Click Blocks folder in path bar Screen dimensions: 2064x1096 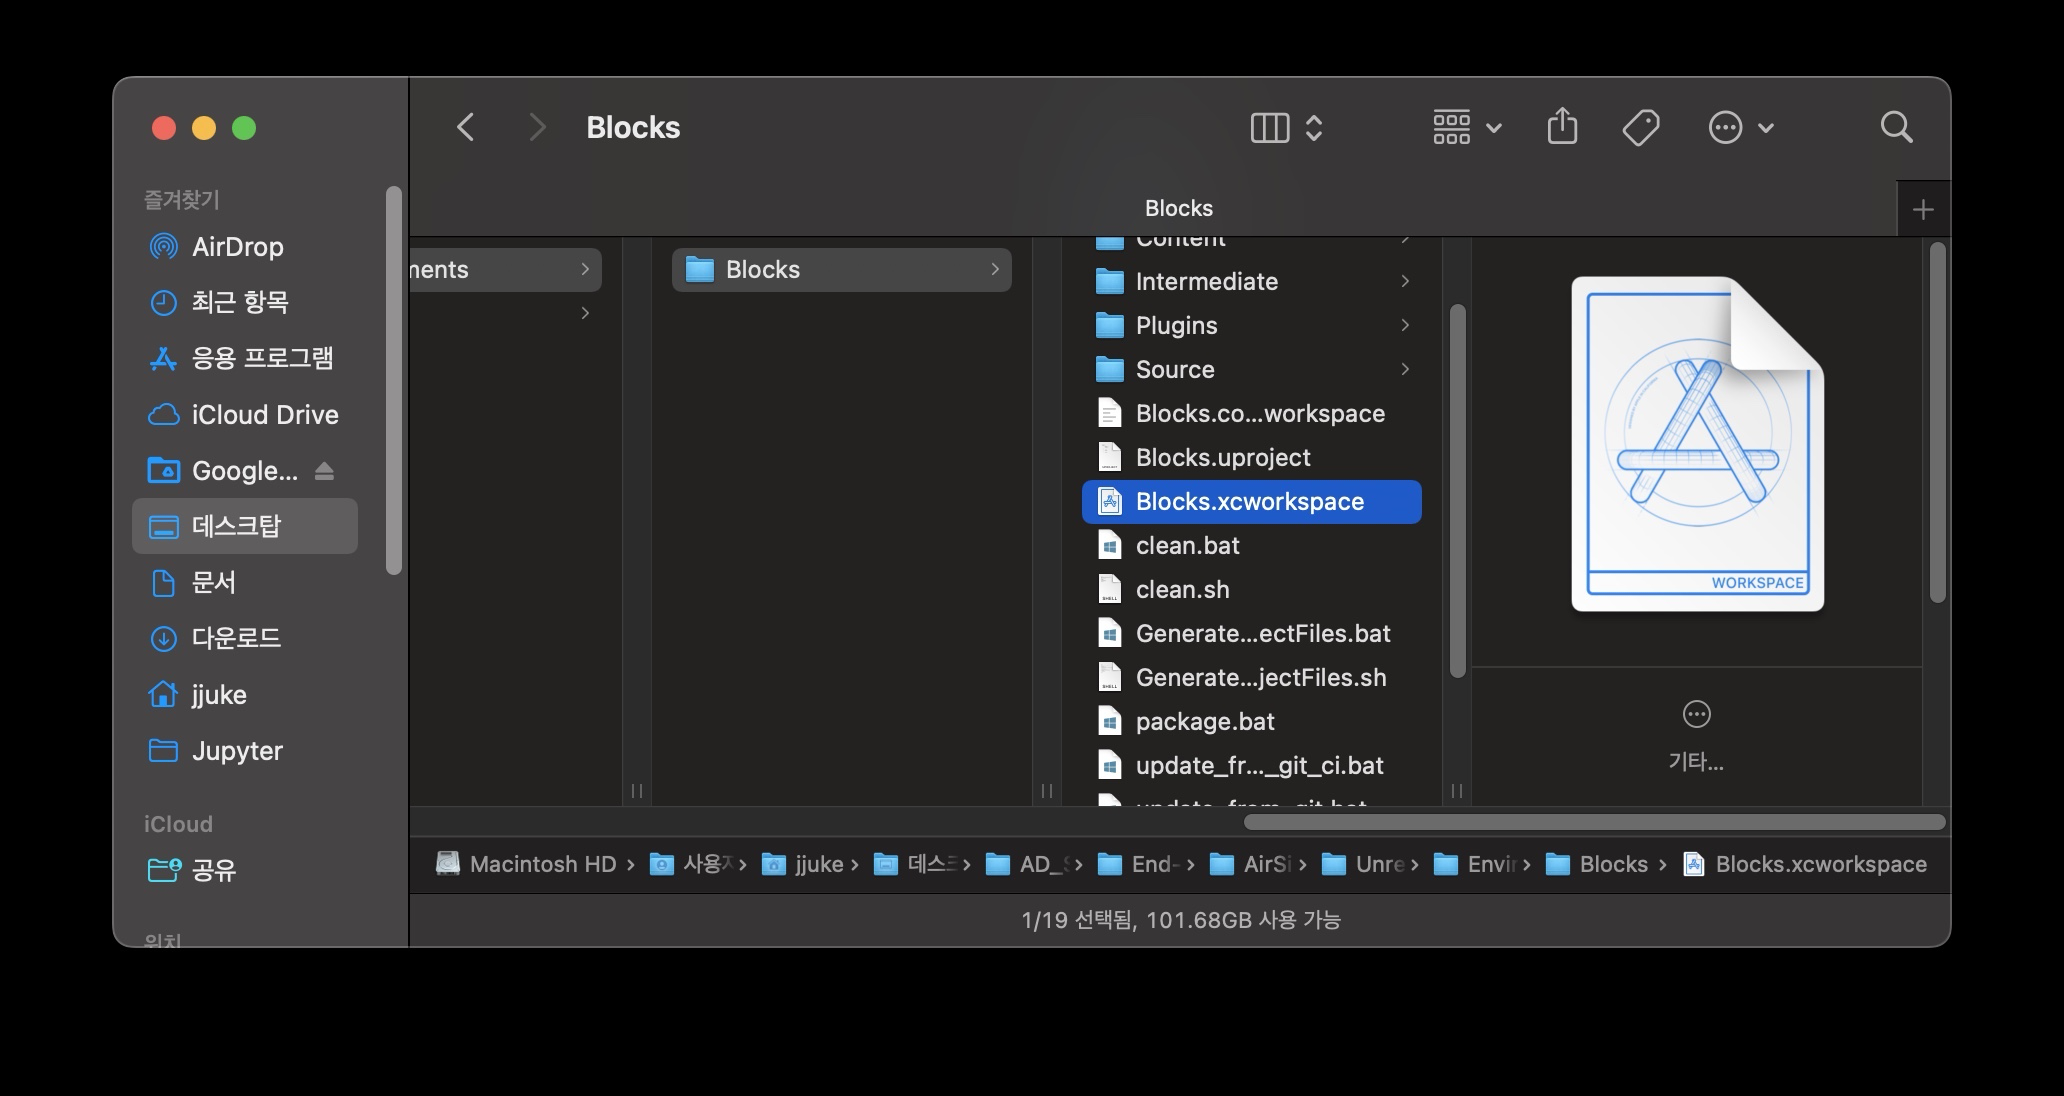click(x=1597, y=864)
